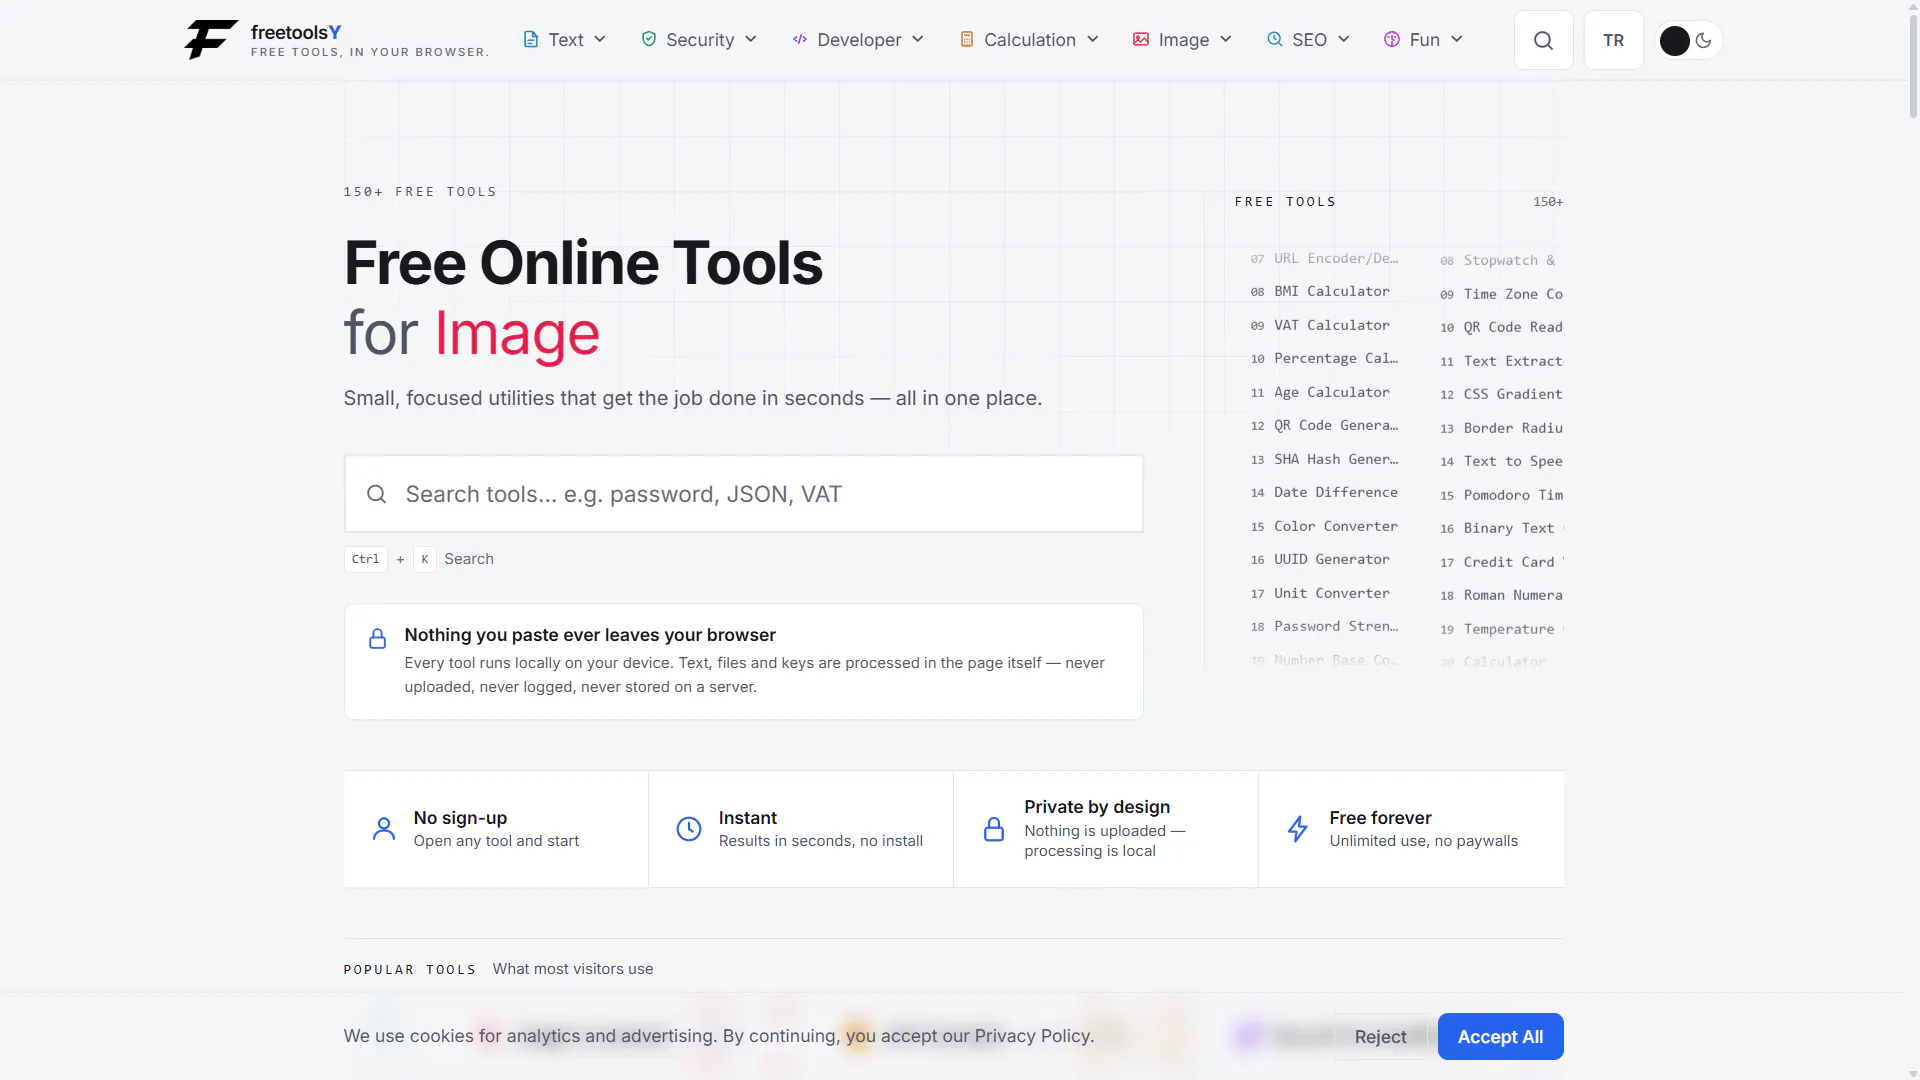This screenshot has height=1080, width=1920.
Task: Click the magnifier icon inside search box
Action: point(376,494)
